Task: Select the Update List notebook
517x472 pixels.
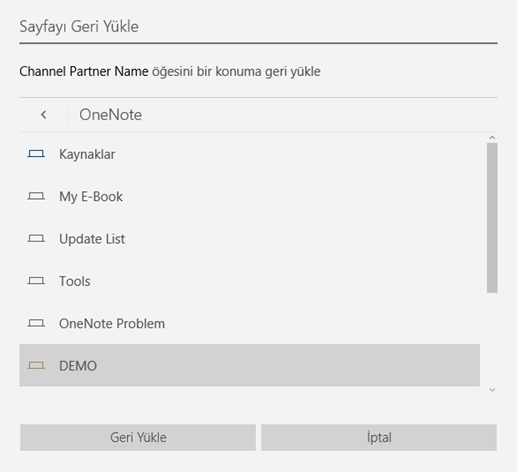Action: click(x=250, y=239)
